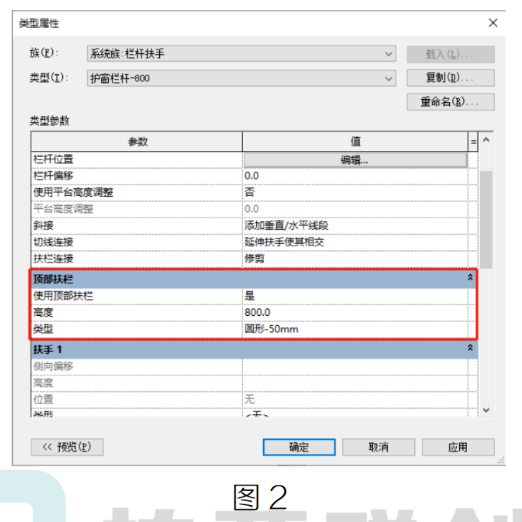Click the parameter list scroll up arrow
Screen dimensions: 522x522
click(x=486, y=140)
